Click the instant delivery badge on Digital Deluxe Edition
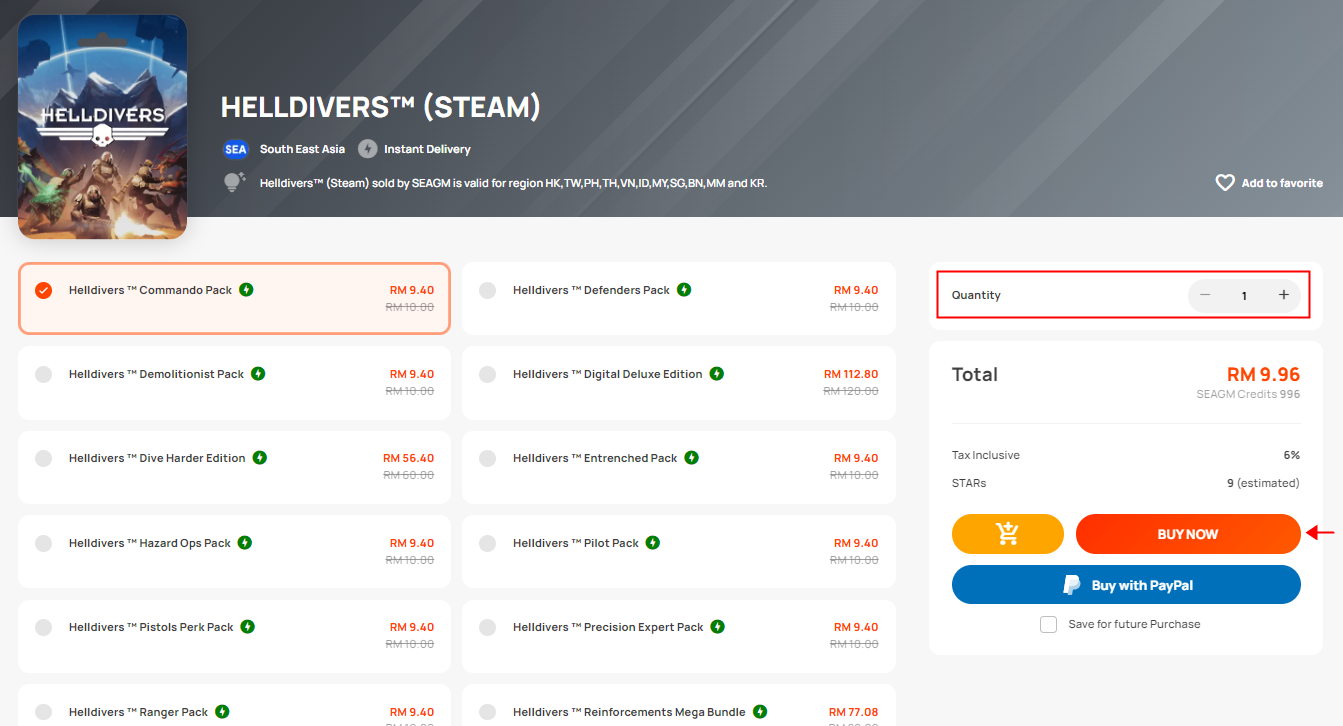Viewport: 1343px width, 726px height. [x=716, y=374]
